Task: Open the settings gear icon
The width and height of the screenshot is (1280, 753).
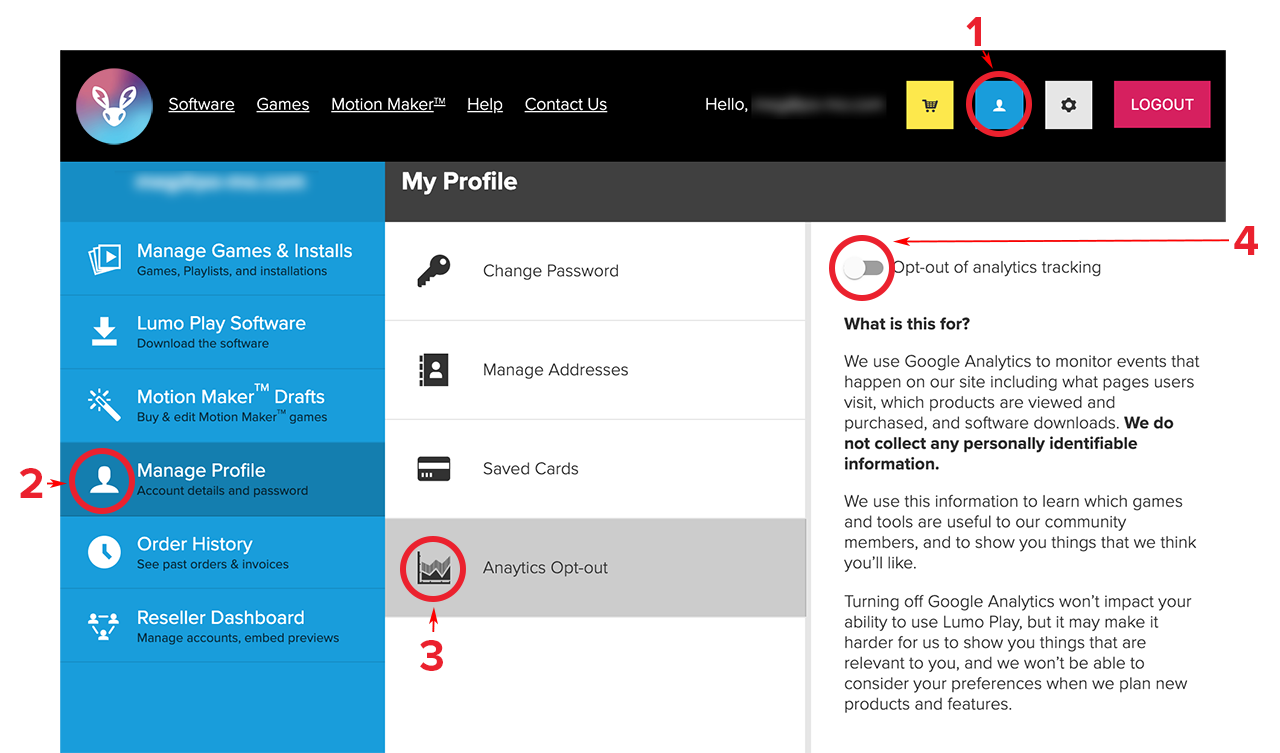Action: tap(1069, 105)
